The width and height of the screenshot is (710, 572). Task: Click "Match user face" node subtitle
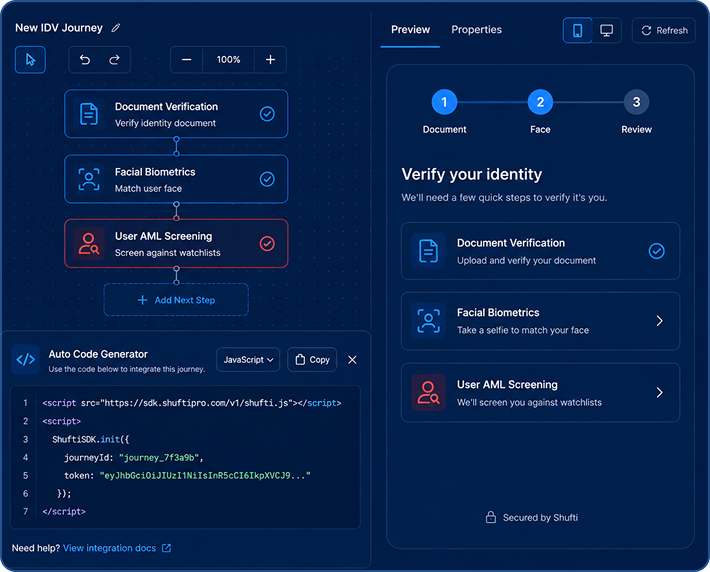tap(148, 188)
